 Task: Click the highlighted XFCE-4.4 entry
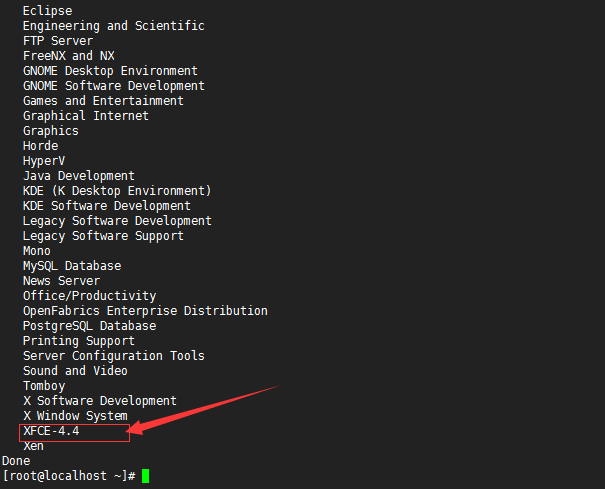[51, 431]
